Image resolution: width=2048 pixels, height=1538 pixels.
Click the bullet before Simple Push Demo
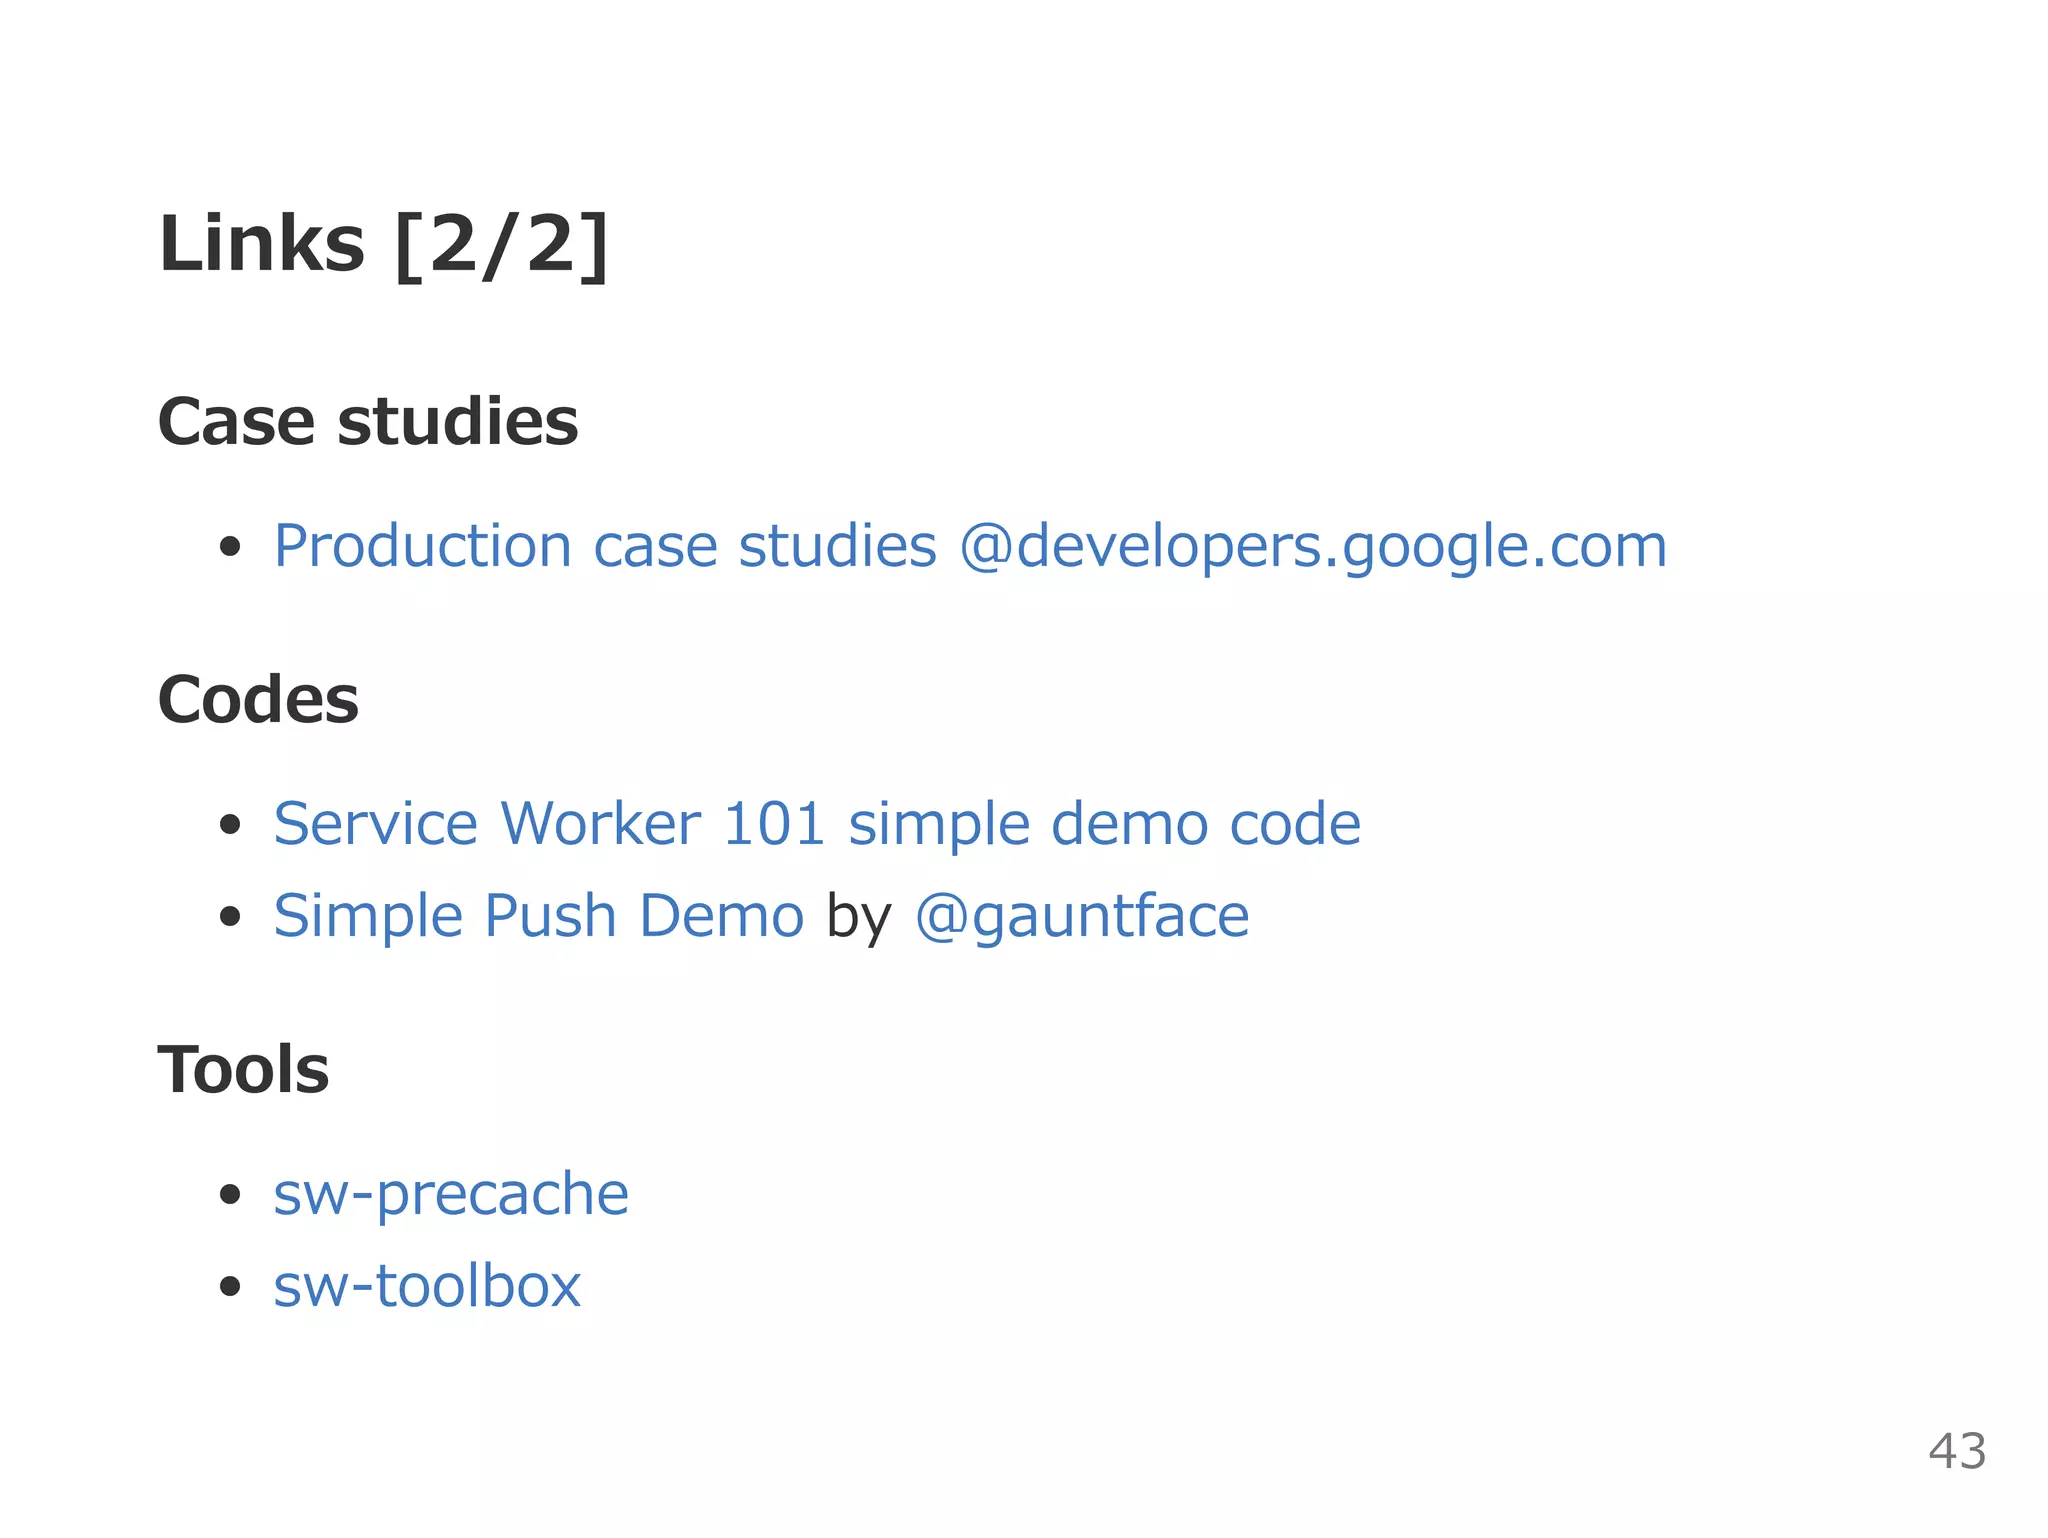click(x=231, y=918)
